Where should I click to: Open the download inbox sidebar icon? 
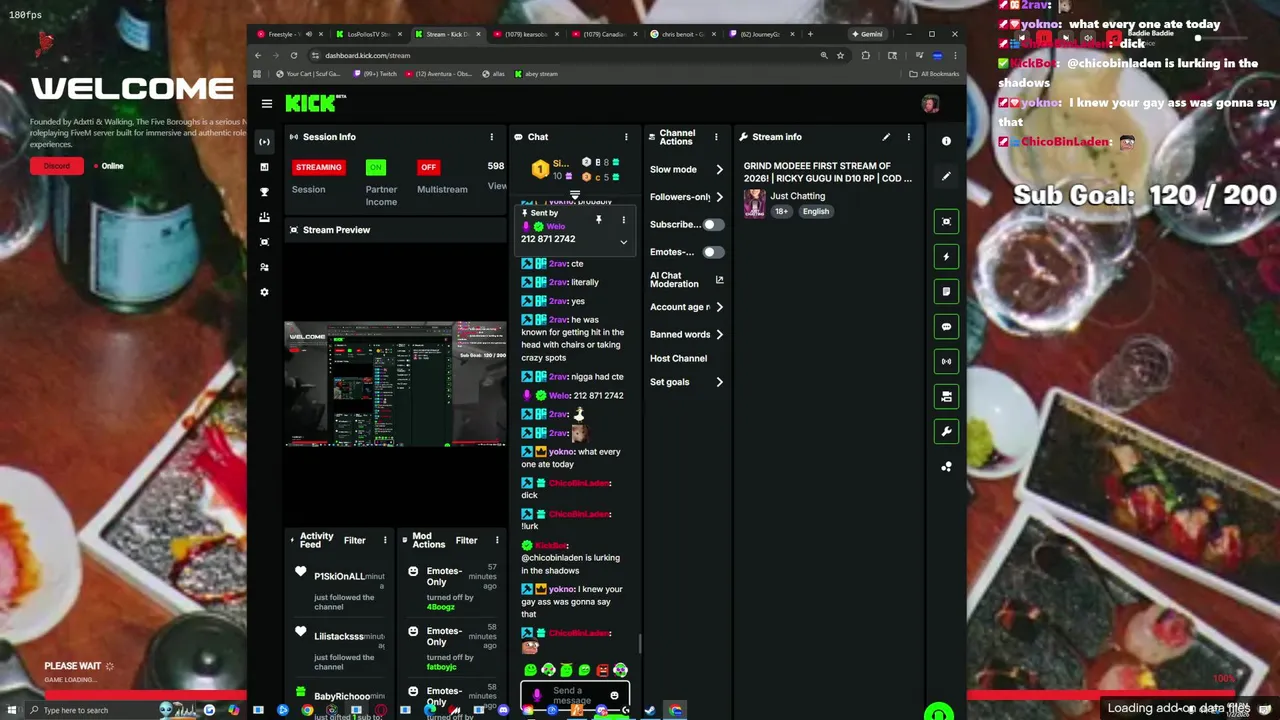click(x=264, y=217)
